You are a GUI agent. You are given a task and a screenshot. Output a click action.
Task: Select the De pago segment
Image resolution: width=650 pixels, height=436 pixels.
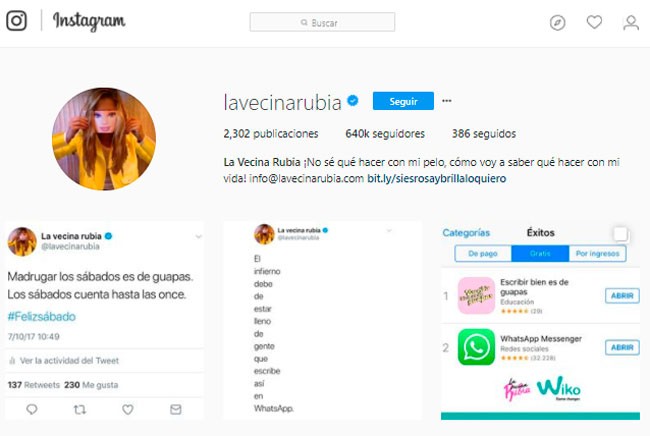(x=483, y=253)
